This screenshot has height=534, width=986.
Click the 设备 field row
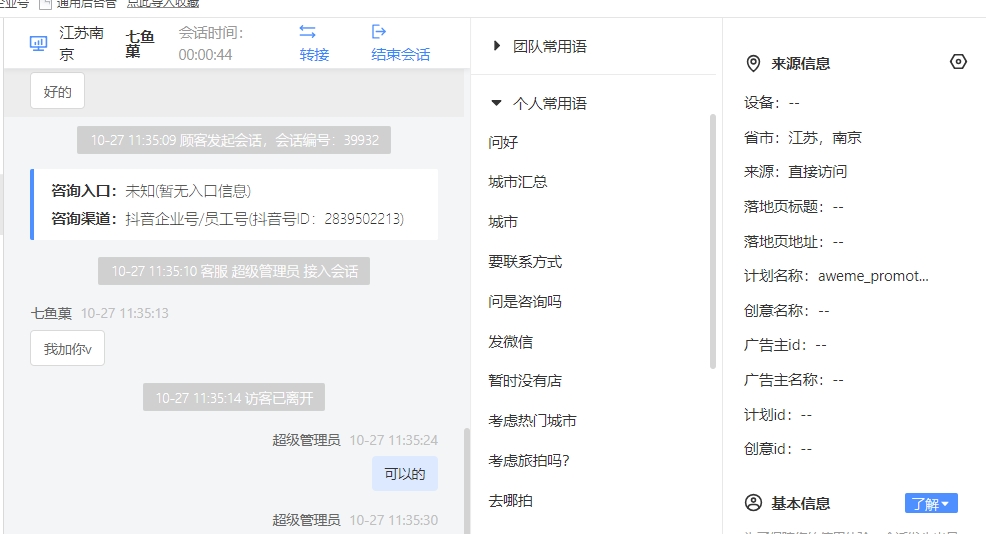[x=772, y=103]
